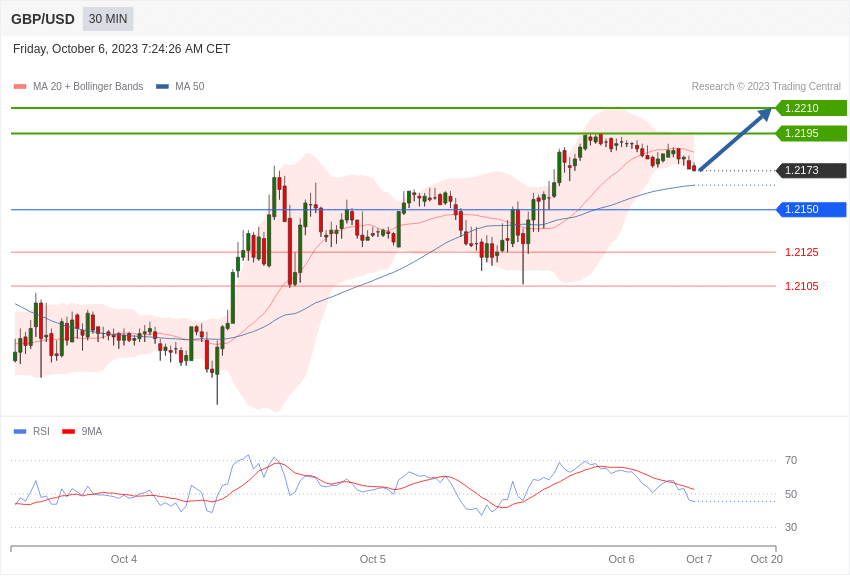
Task: Toggle the RSI legend entry
Action: [x=31, y=431]
